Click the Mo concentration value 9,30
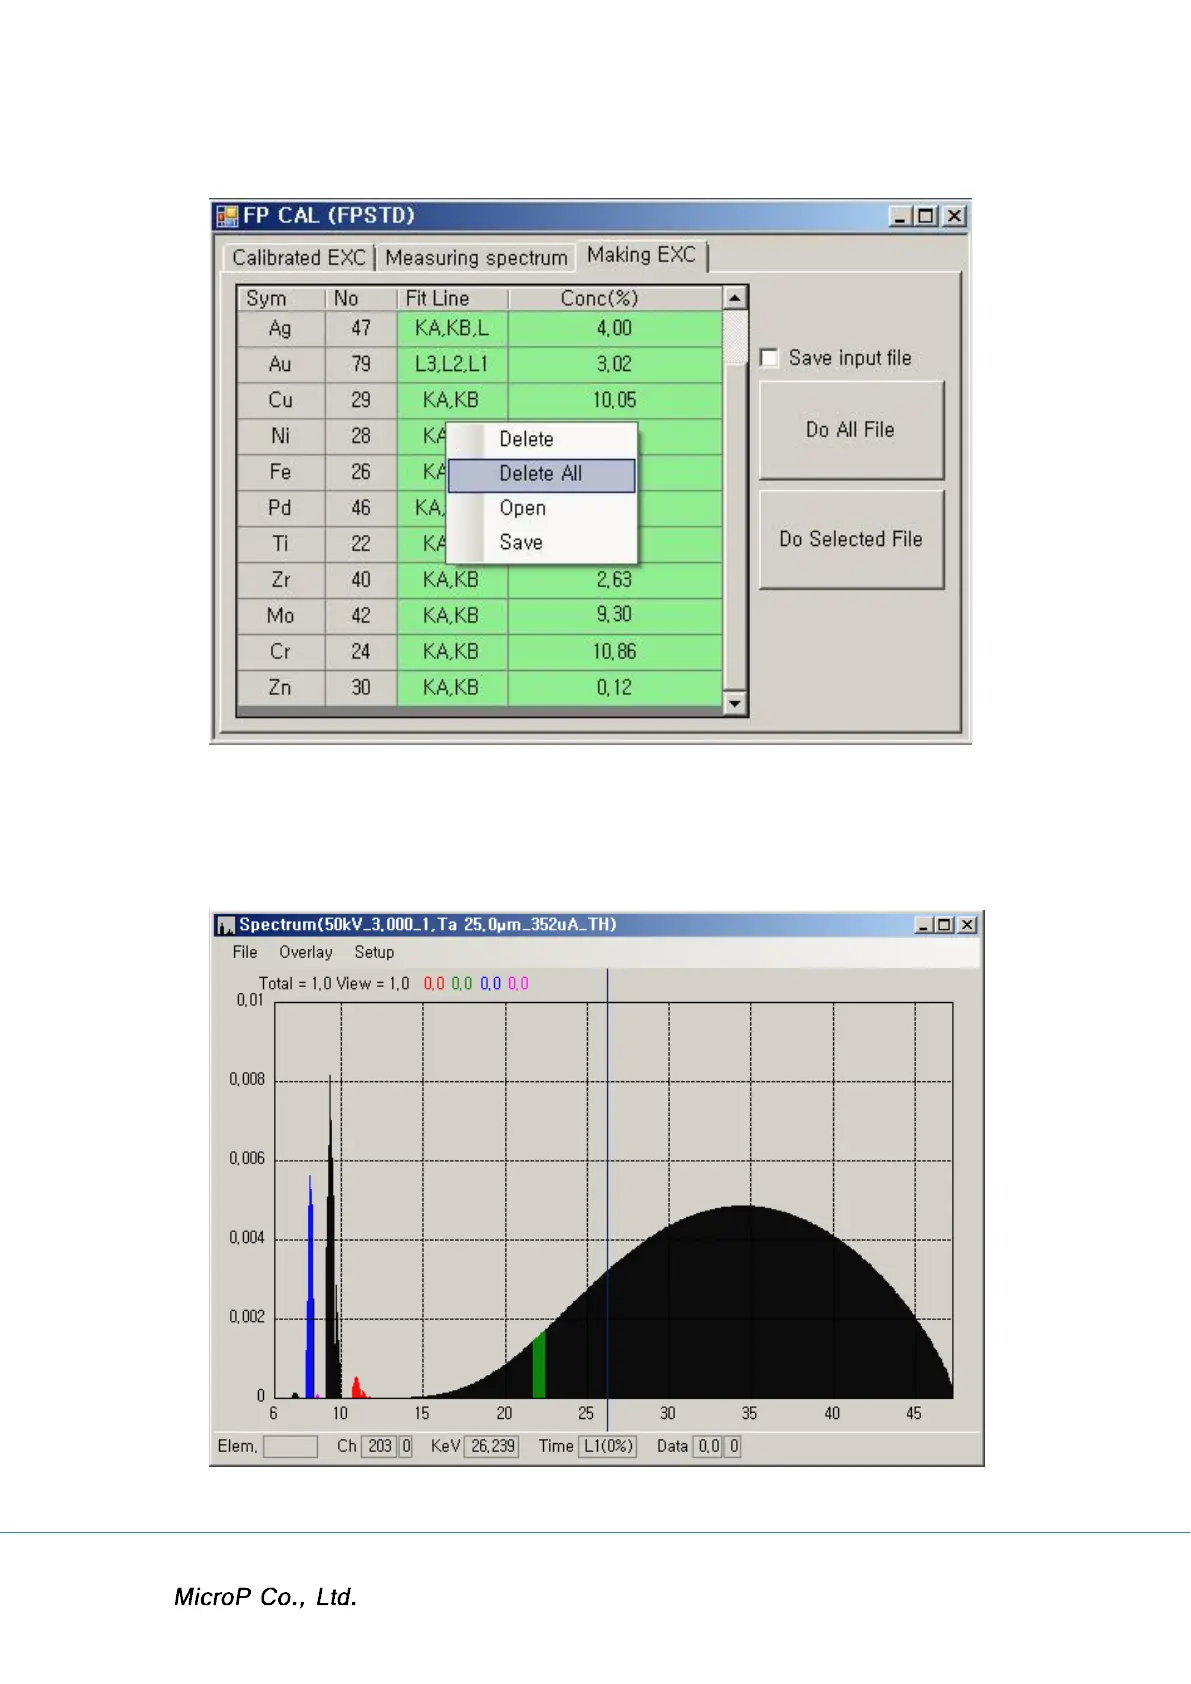The width and height of the screenshot is (1191, 1684). tap(615, 616)
